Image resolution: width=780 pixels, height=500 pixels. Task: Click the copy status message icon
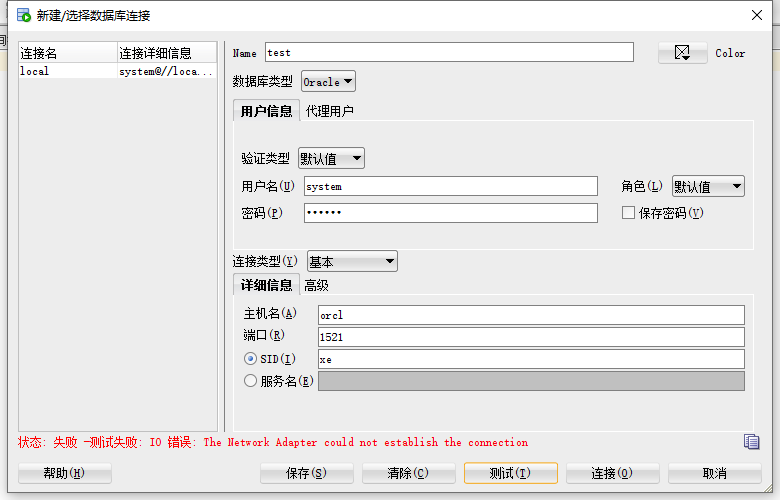pos(751,441)
